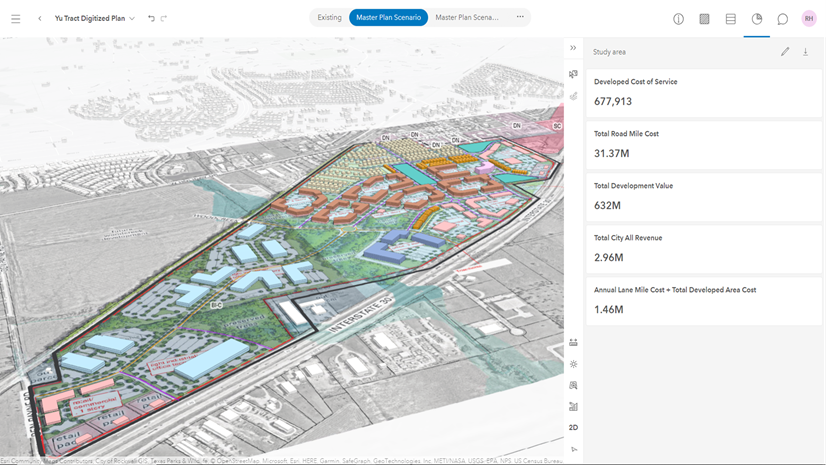Go back using the left chevron
This screenshot has width=826, height=465.
point(40,18)
